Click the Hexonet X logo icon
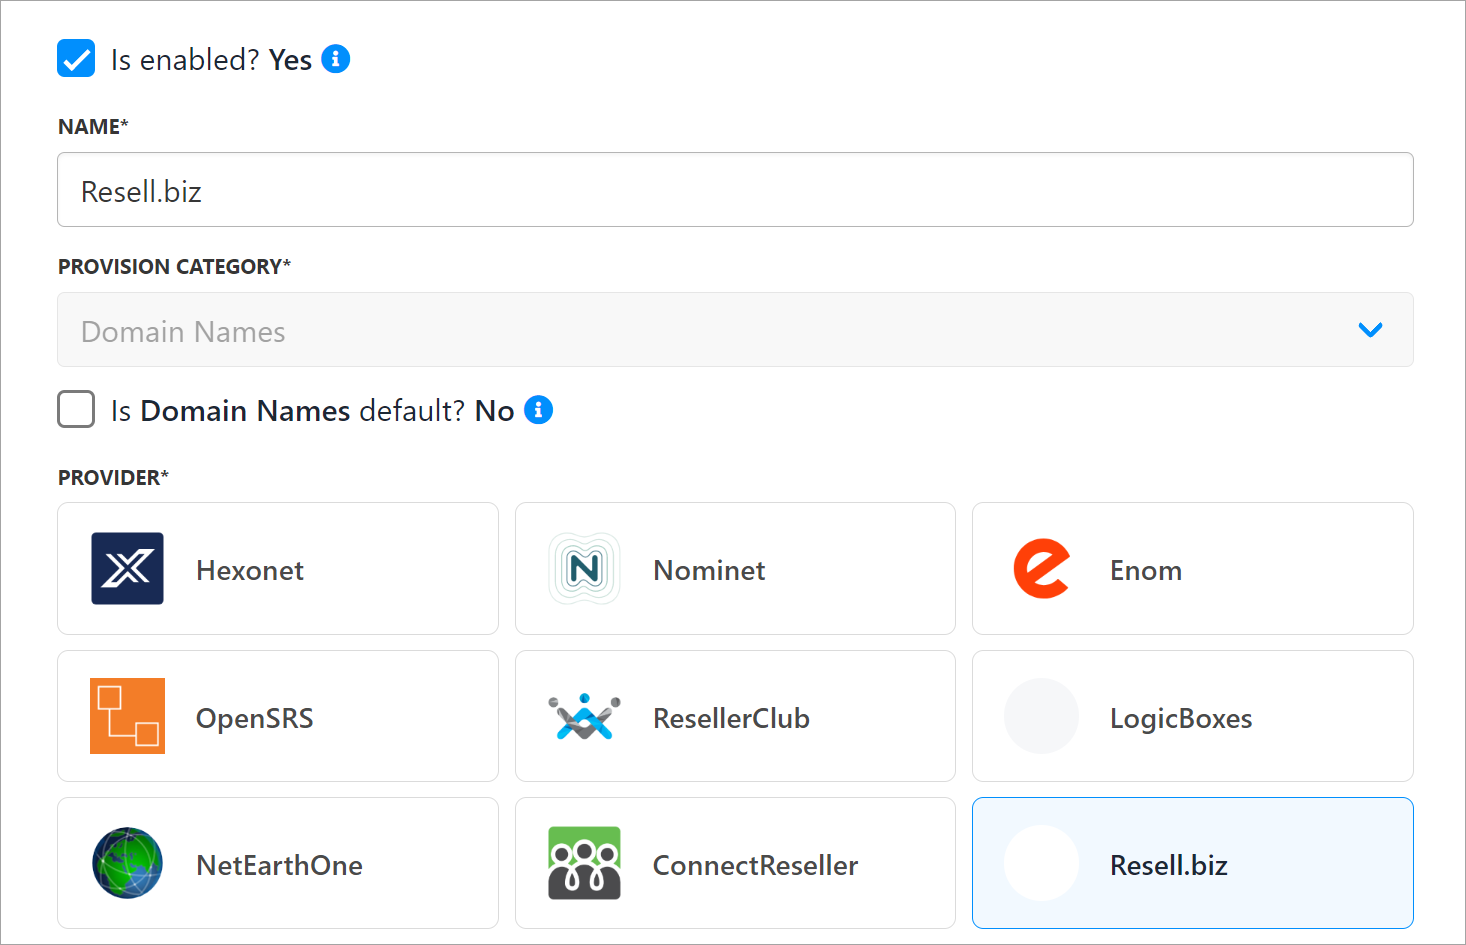The image size is (1466, 945). [127, 569]
